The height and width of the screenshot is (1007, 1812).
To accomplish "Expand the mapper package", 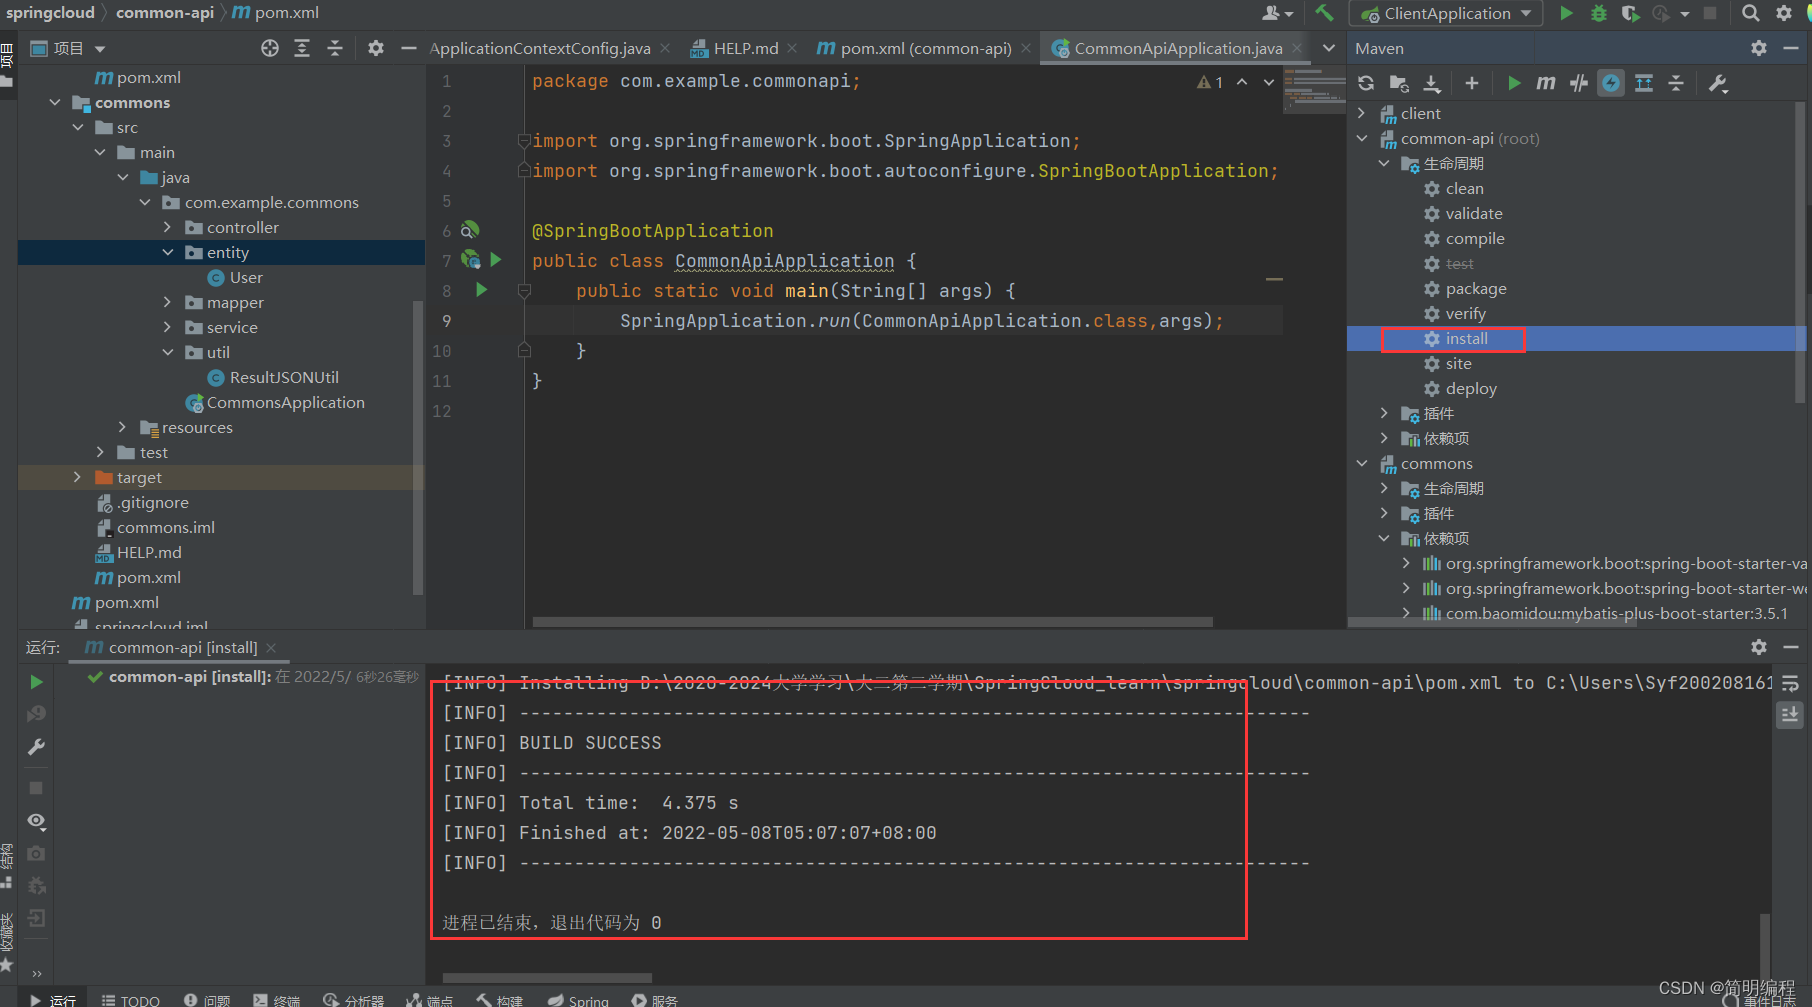I will point(167,302).
